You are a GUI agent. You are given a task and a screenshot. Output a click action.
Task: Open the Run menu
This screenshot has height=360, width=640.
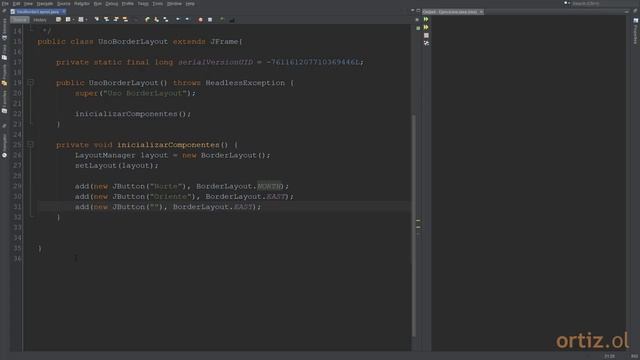[98, 4]
